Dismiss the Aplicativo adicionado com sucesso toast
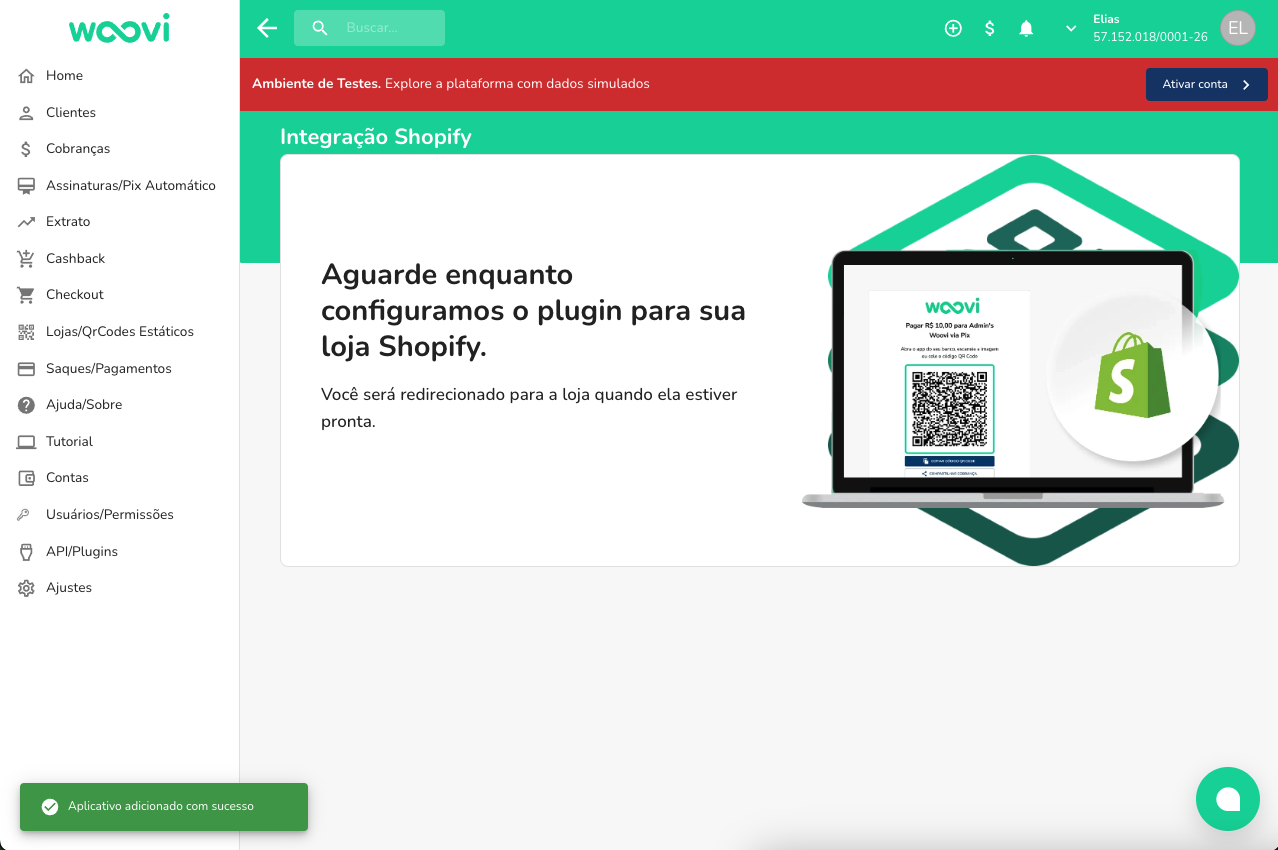Screen dimensions: 1278x850 point(163,807)
